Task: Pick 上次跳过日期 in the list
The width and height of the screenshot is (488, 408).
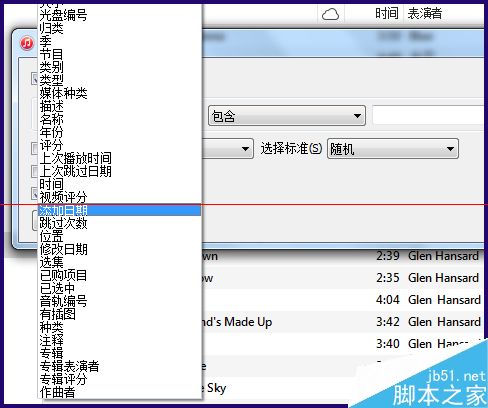Action: tap(120, 171)
